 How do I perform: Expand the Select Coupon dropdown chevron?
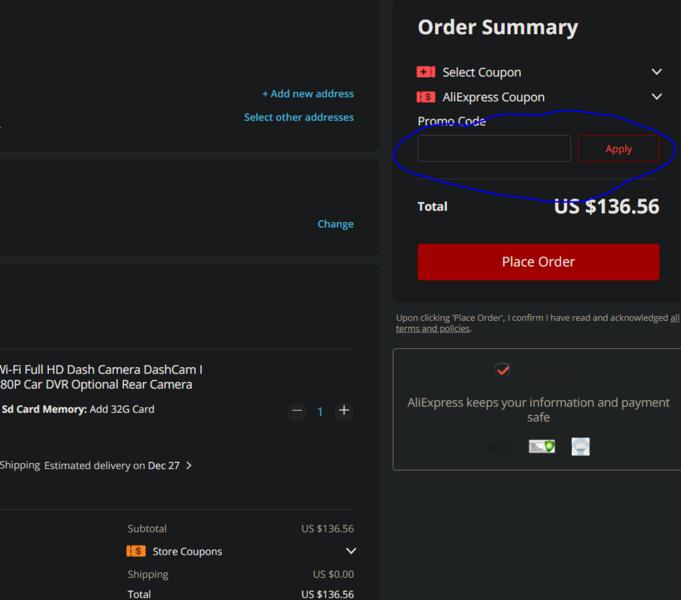click(x=657, y=72)
